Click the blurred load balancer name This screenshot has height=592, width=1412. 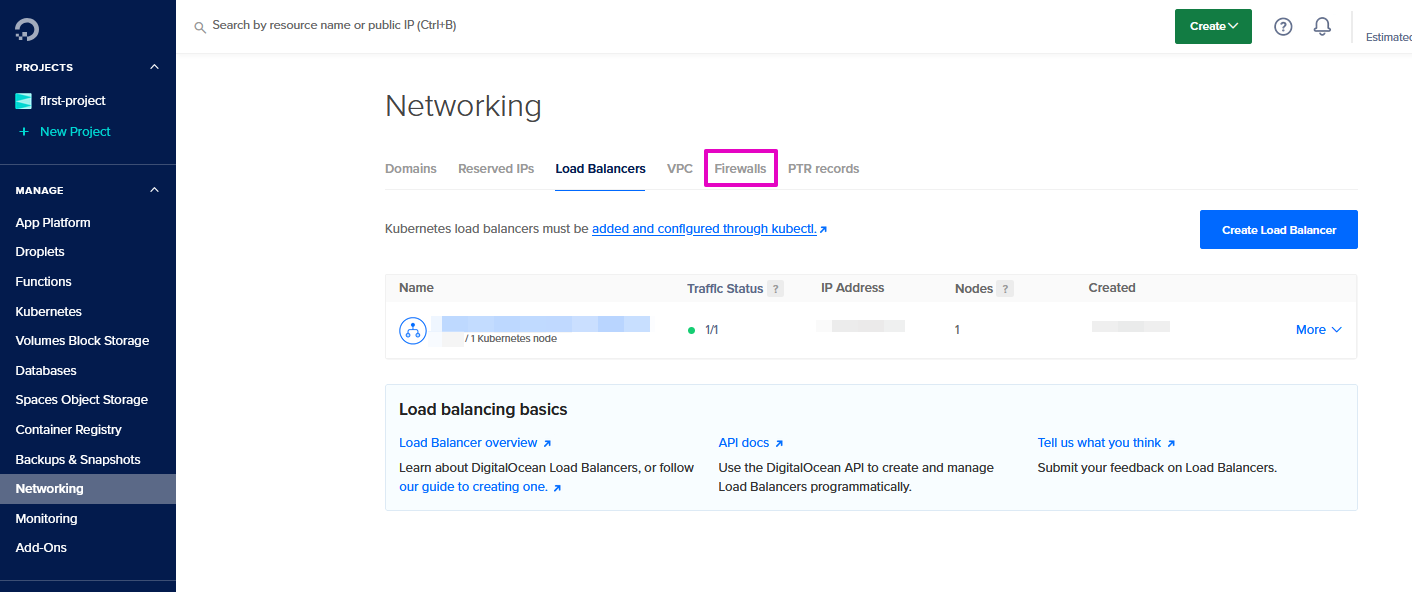point(546,324)
